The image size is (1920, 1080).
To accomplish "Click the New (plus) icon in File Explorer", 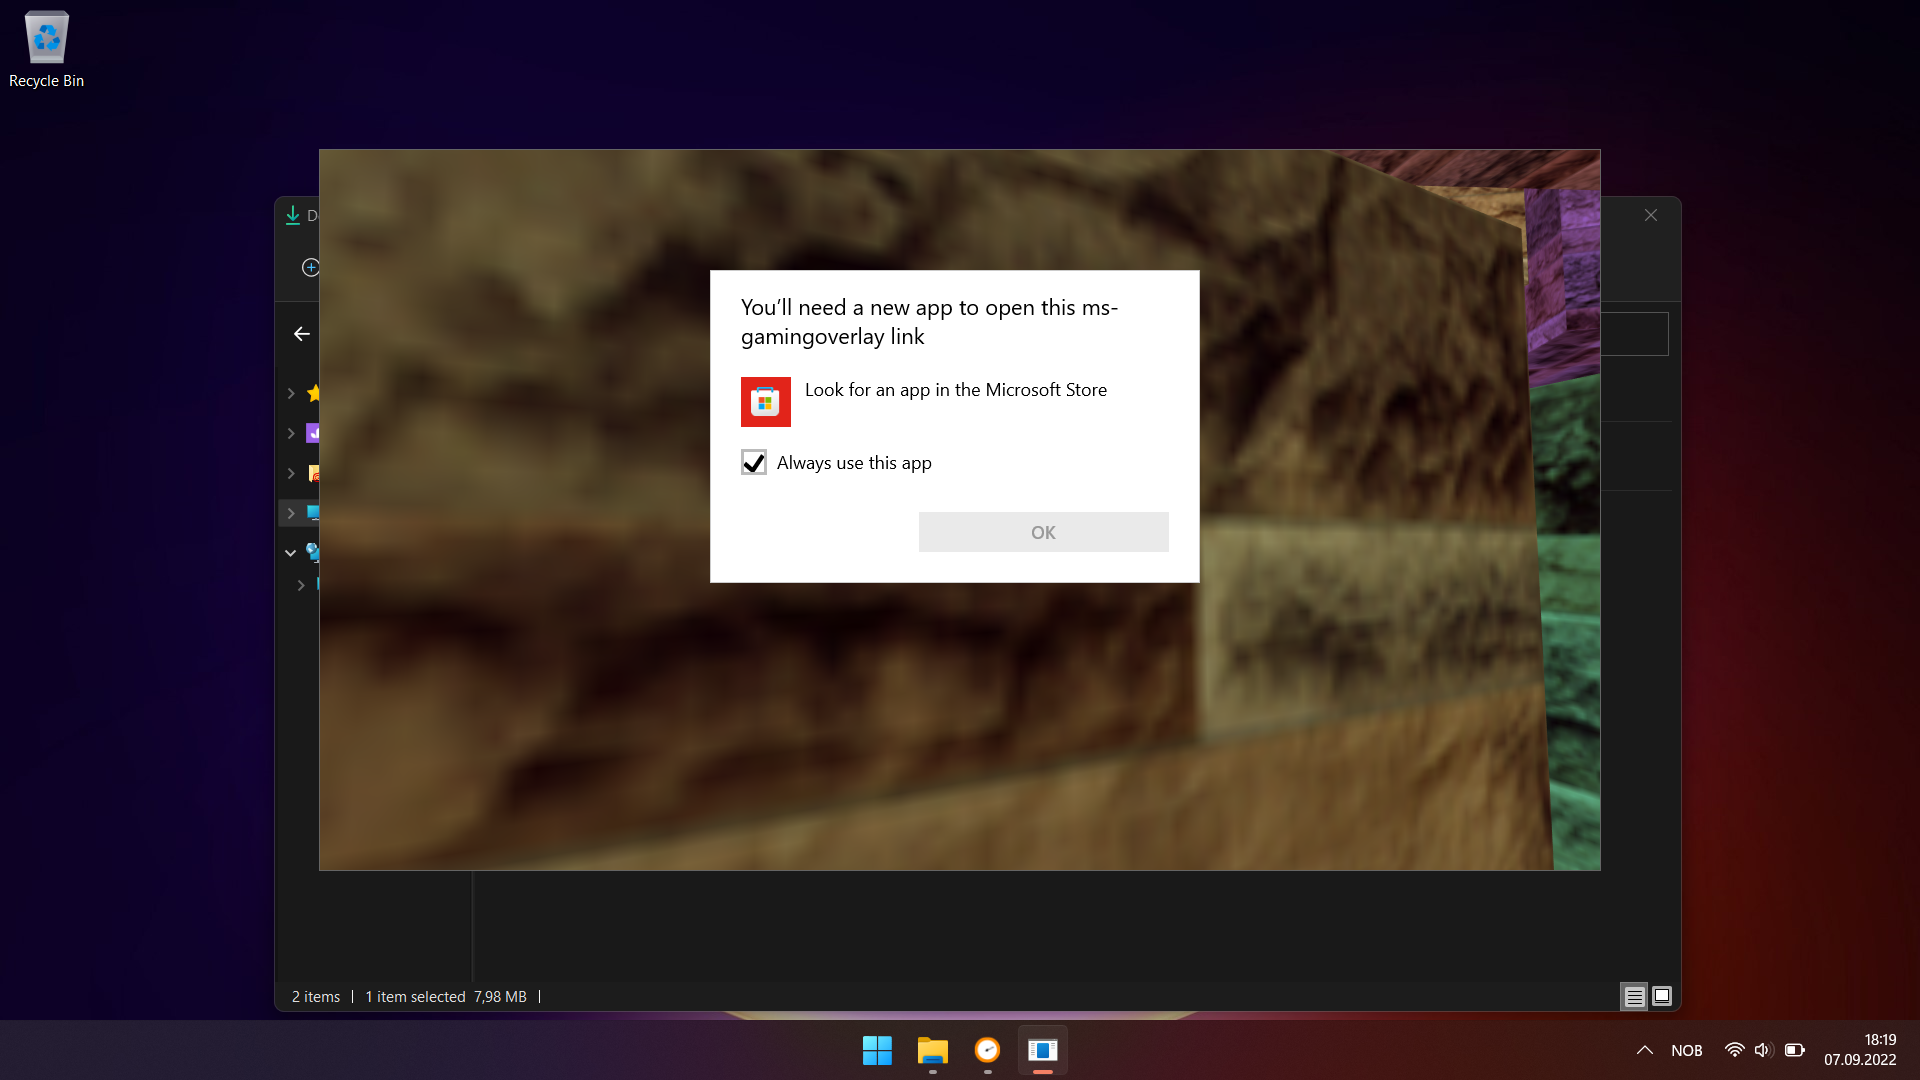I will coord(311,267).
